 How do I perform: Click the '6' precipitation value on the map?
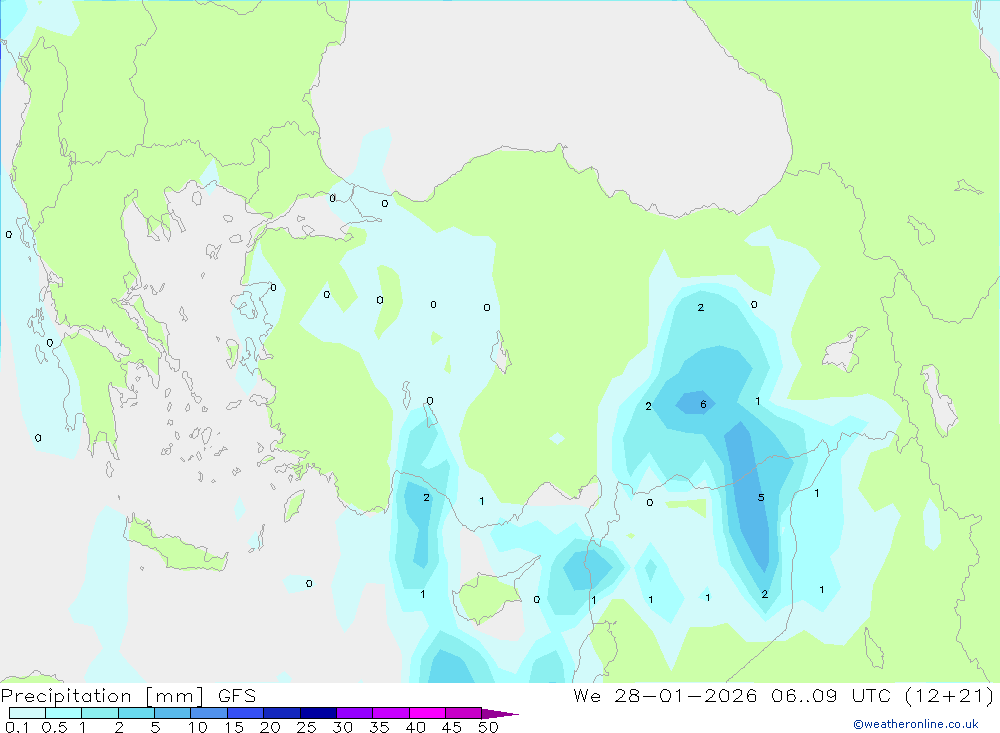(703, 404)
